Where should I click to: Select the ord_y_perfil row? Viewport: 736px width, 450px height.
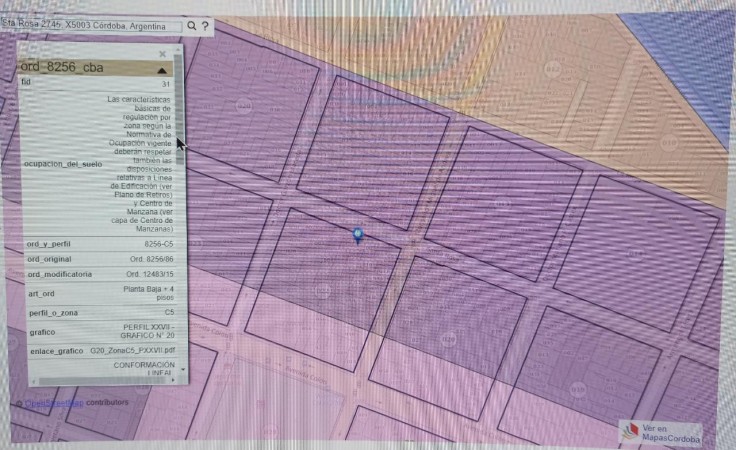[98, 244]
